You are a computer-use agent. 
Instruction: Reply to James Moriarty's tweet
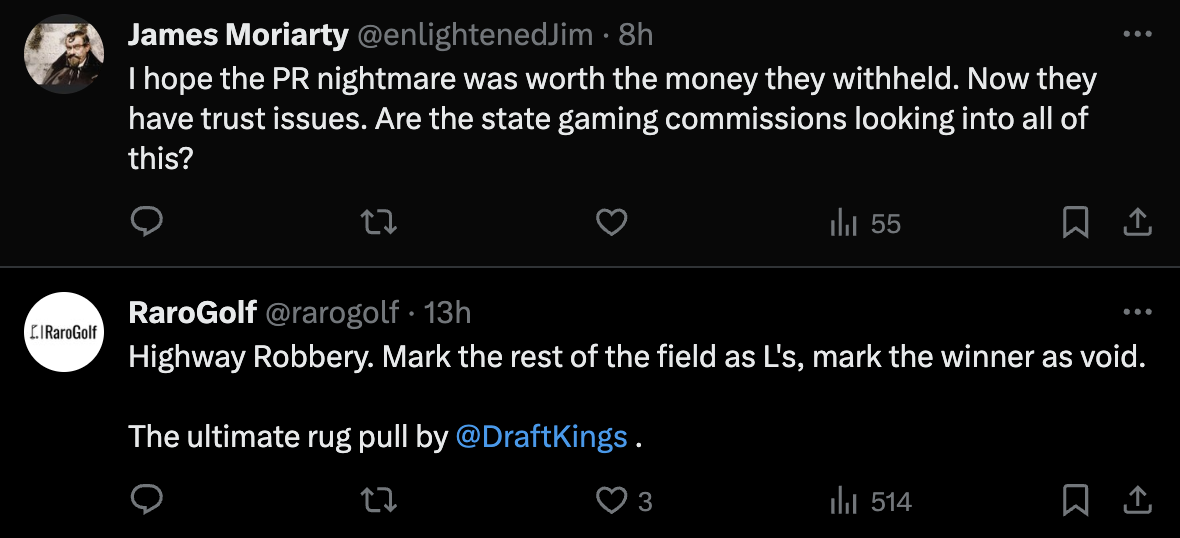147,224
